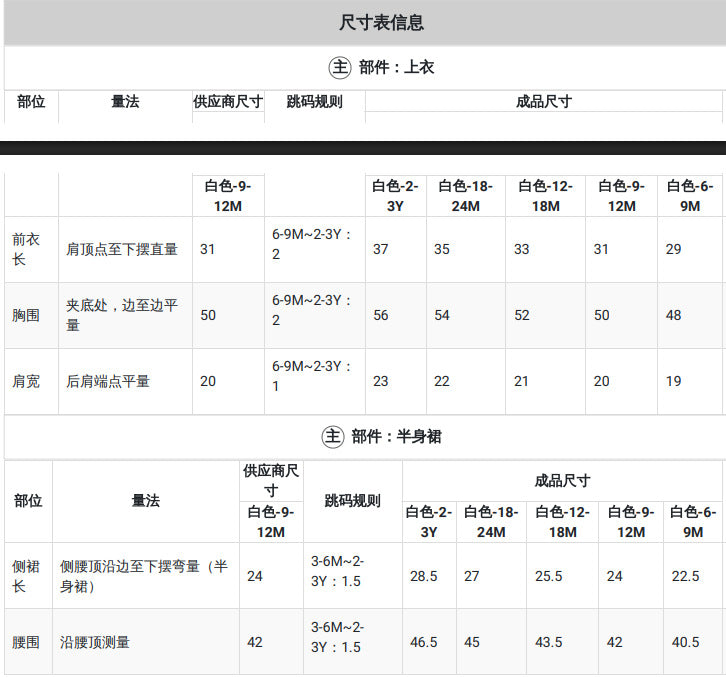
Task: Click the 尺寸表信息 header bar
Action: [365, 23]
